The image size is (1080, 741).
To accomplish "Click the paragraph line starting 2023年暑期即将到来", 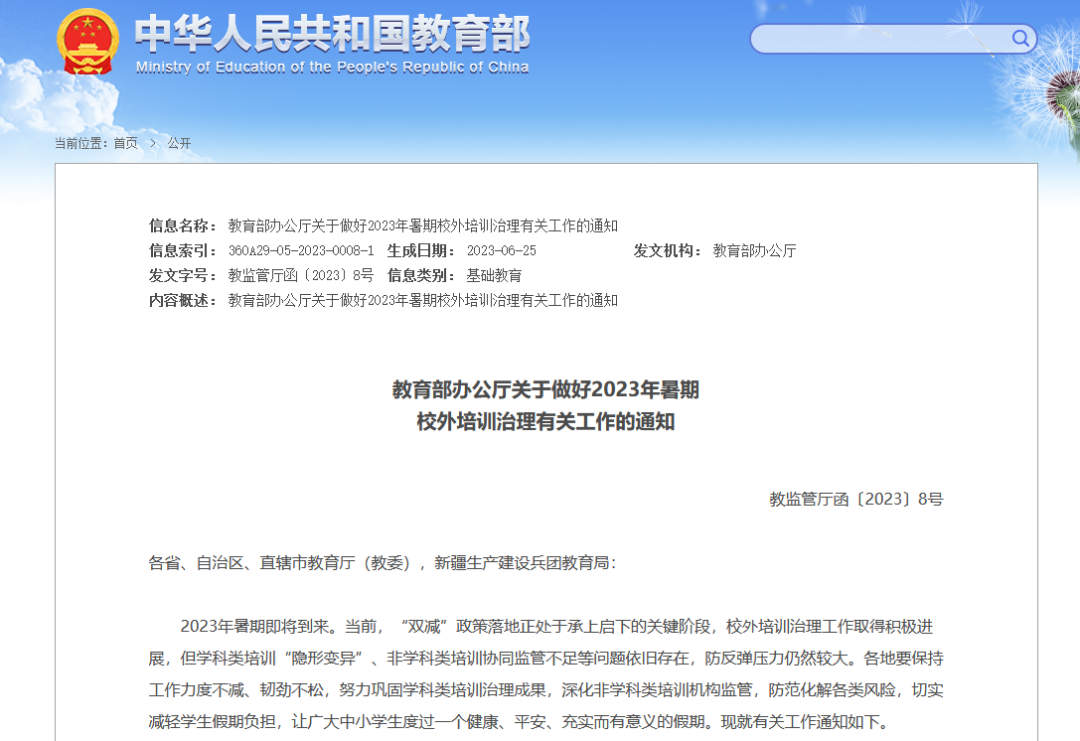I will click(557, 626).
